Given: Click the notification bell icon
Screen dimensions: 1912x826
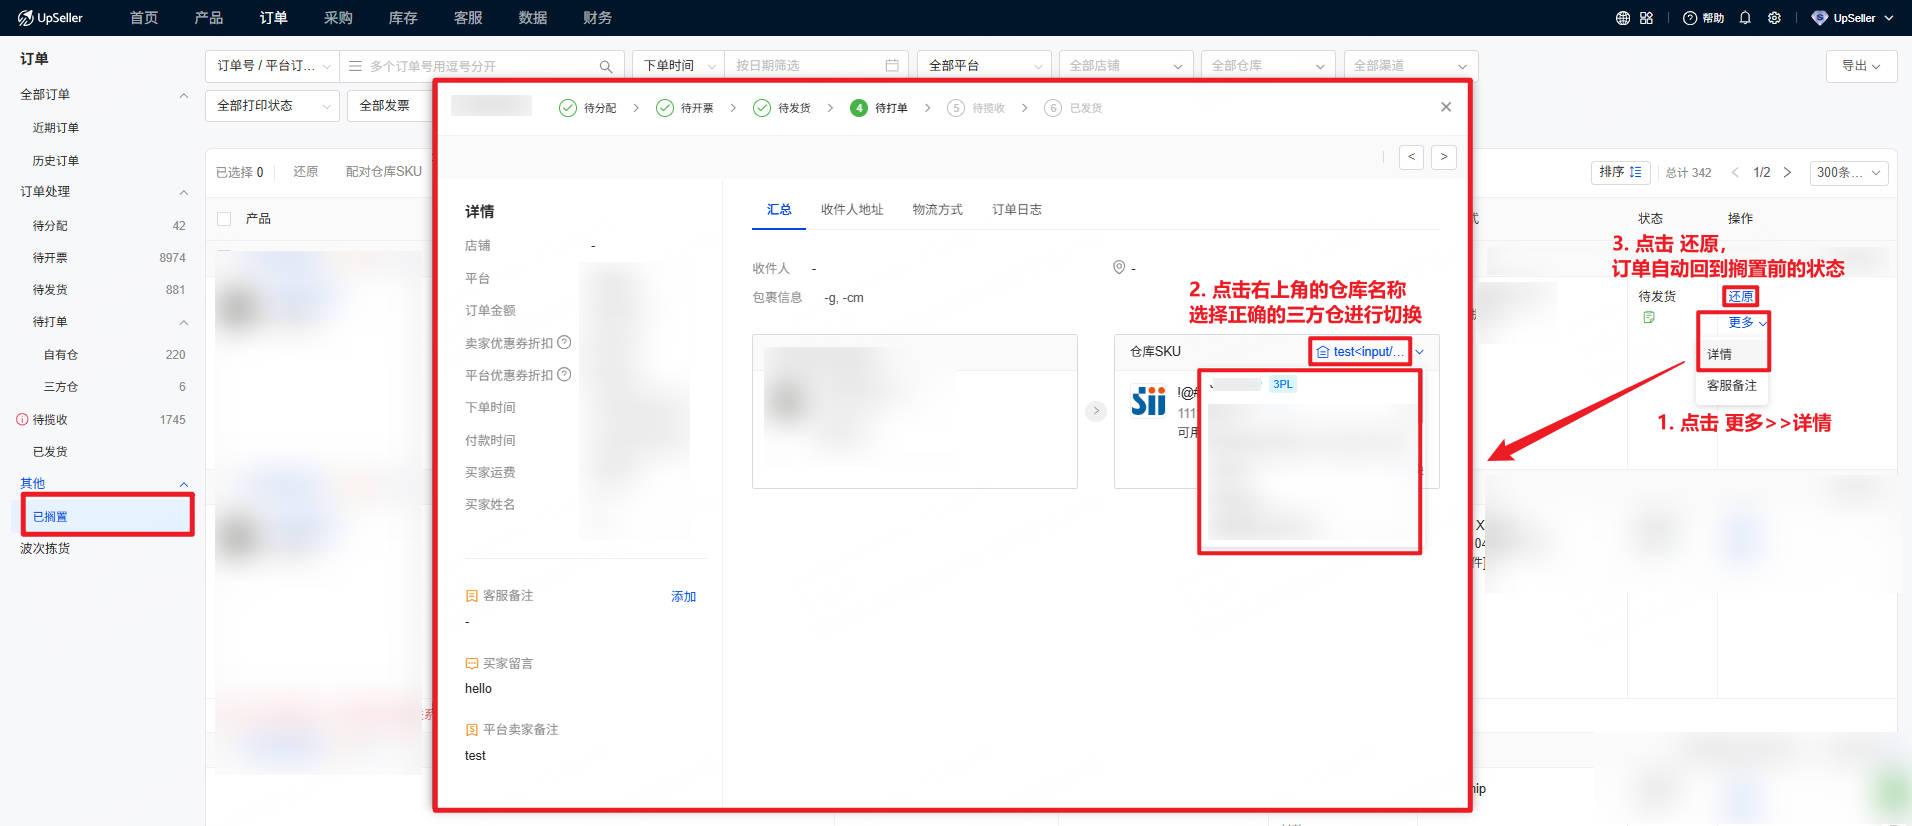Looking at the screenshot, I should coord(1745,18).
